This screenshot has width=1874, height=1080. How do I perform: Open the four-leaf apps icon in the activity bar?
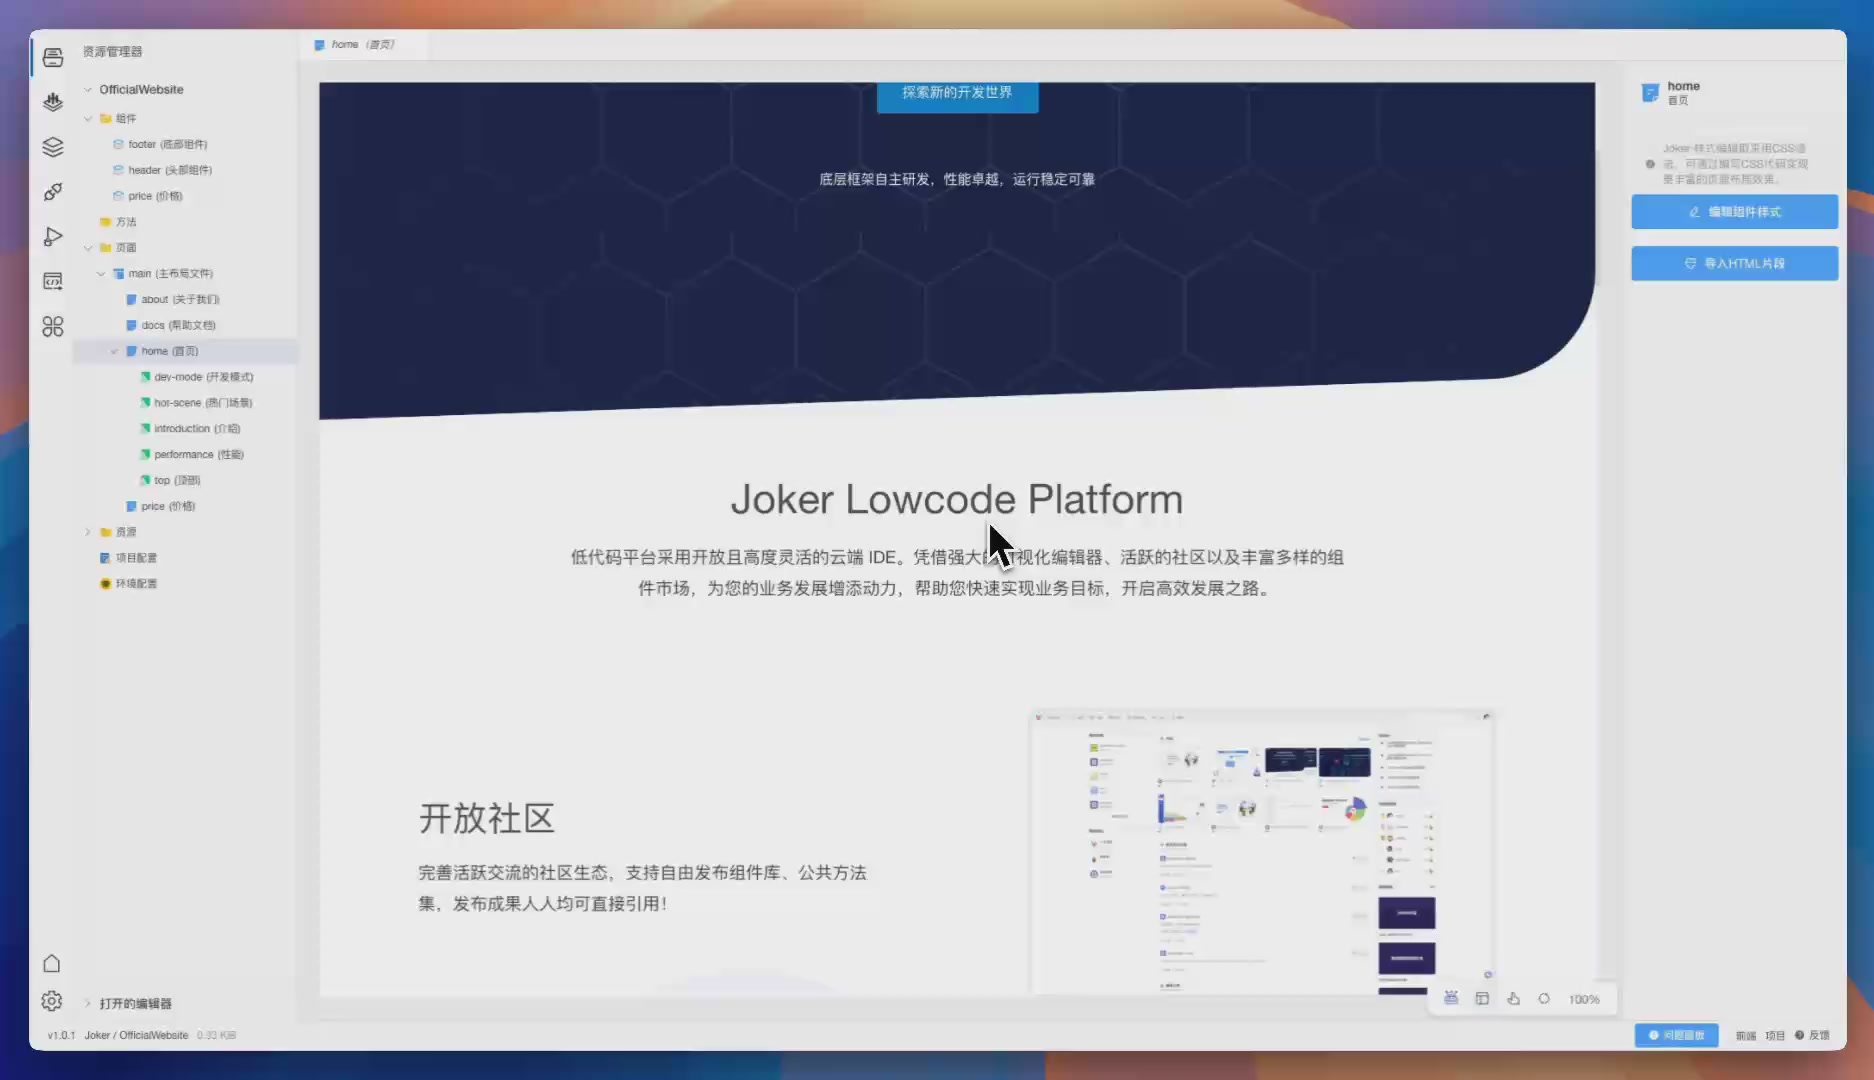[x=53, y=326]
